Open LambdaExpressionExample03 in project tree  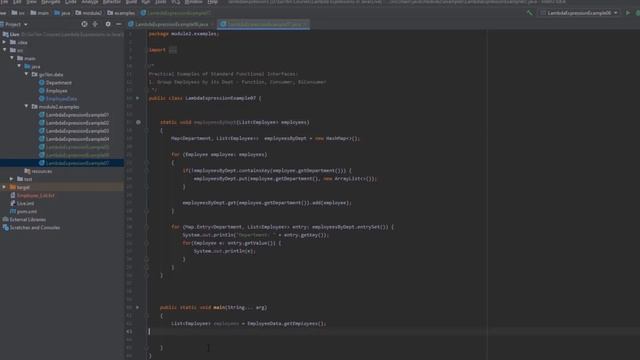(77, 131)
